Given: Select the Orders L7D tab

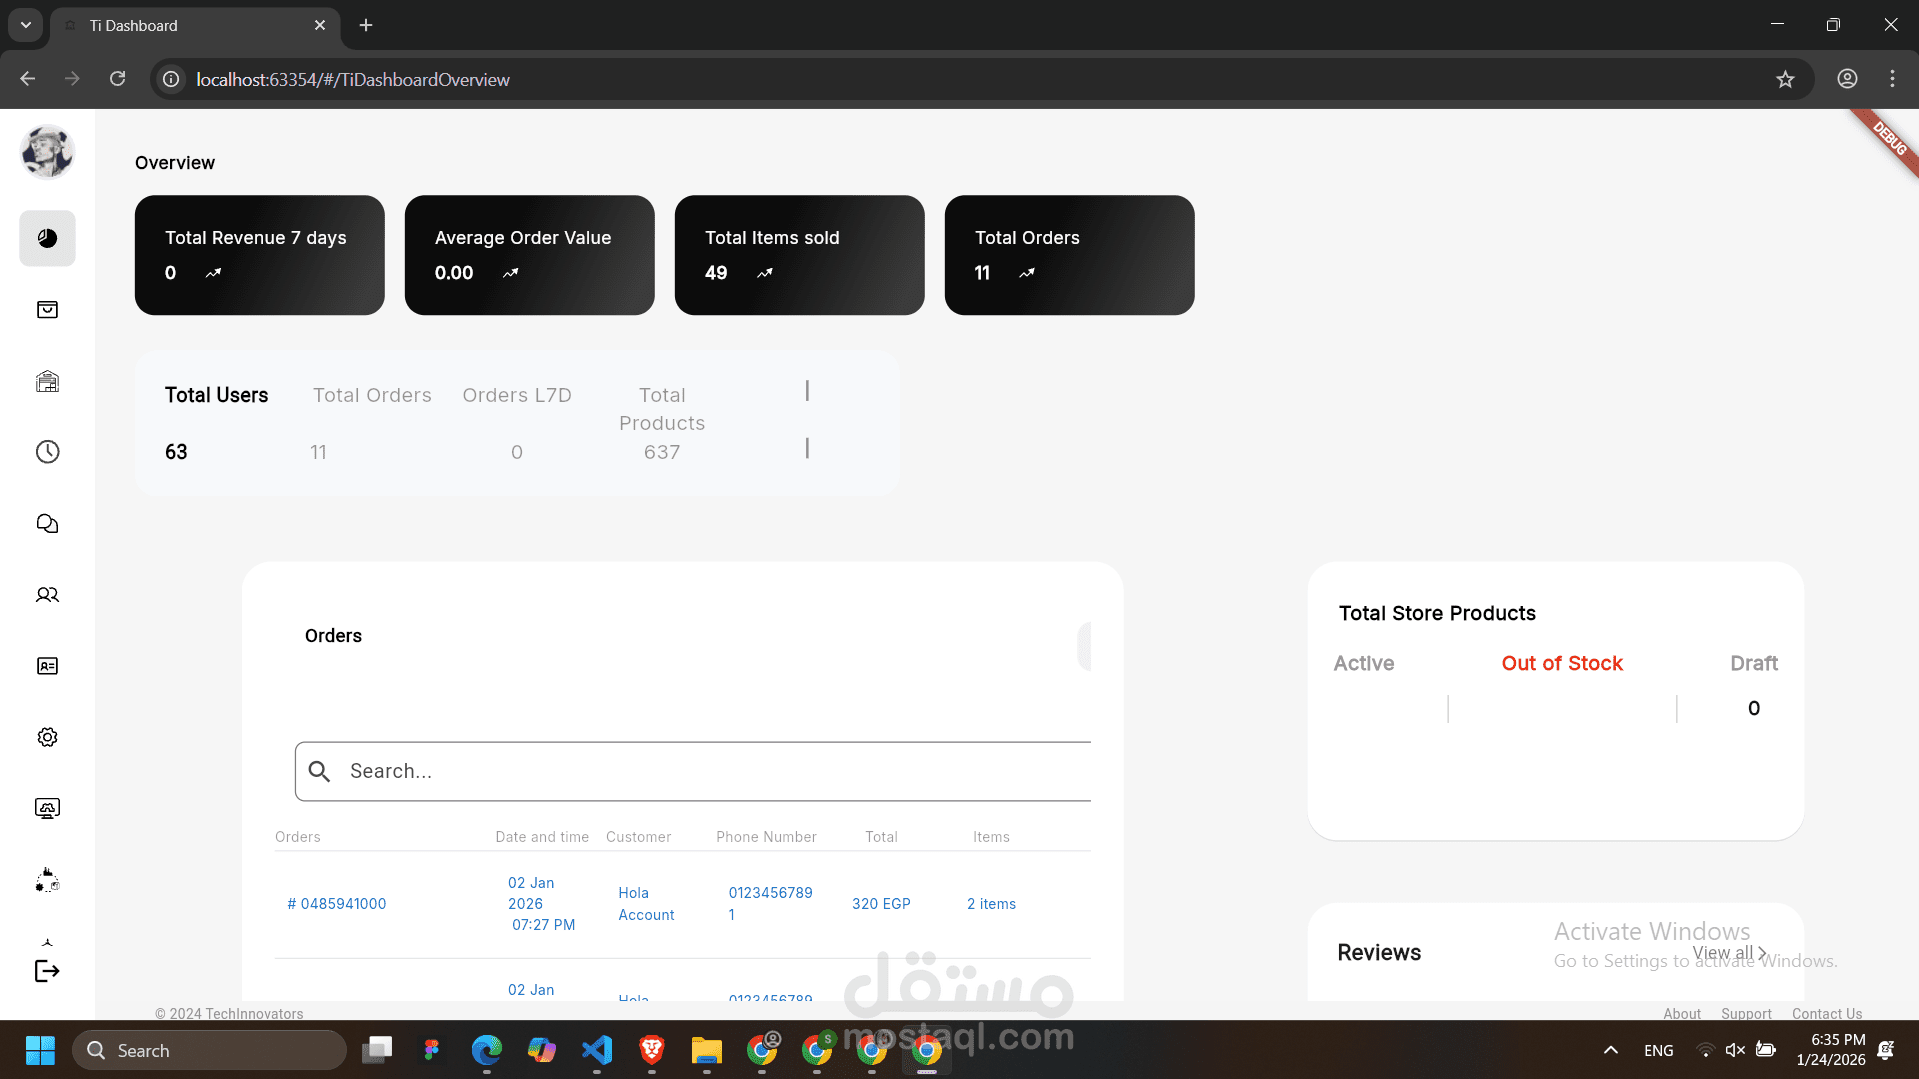Looking at the screenshot, I should point(517,395).
